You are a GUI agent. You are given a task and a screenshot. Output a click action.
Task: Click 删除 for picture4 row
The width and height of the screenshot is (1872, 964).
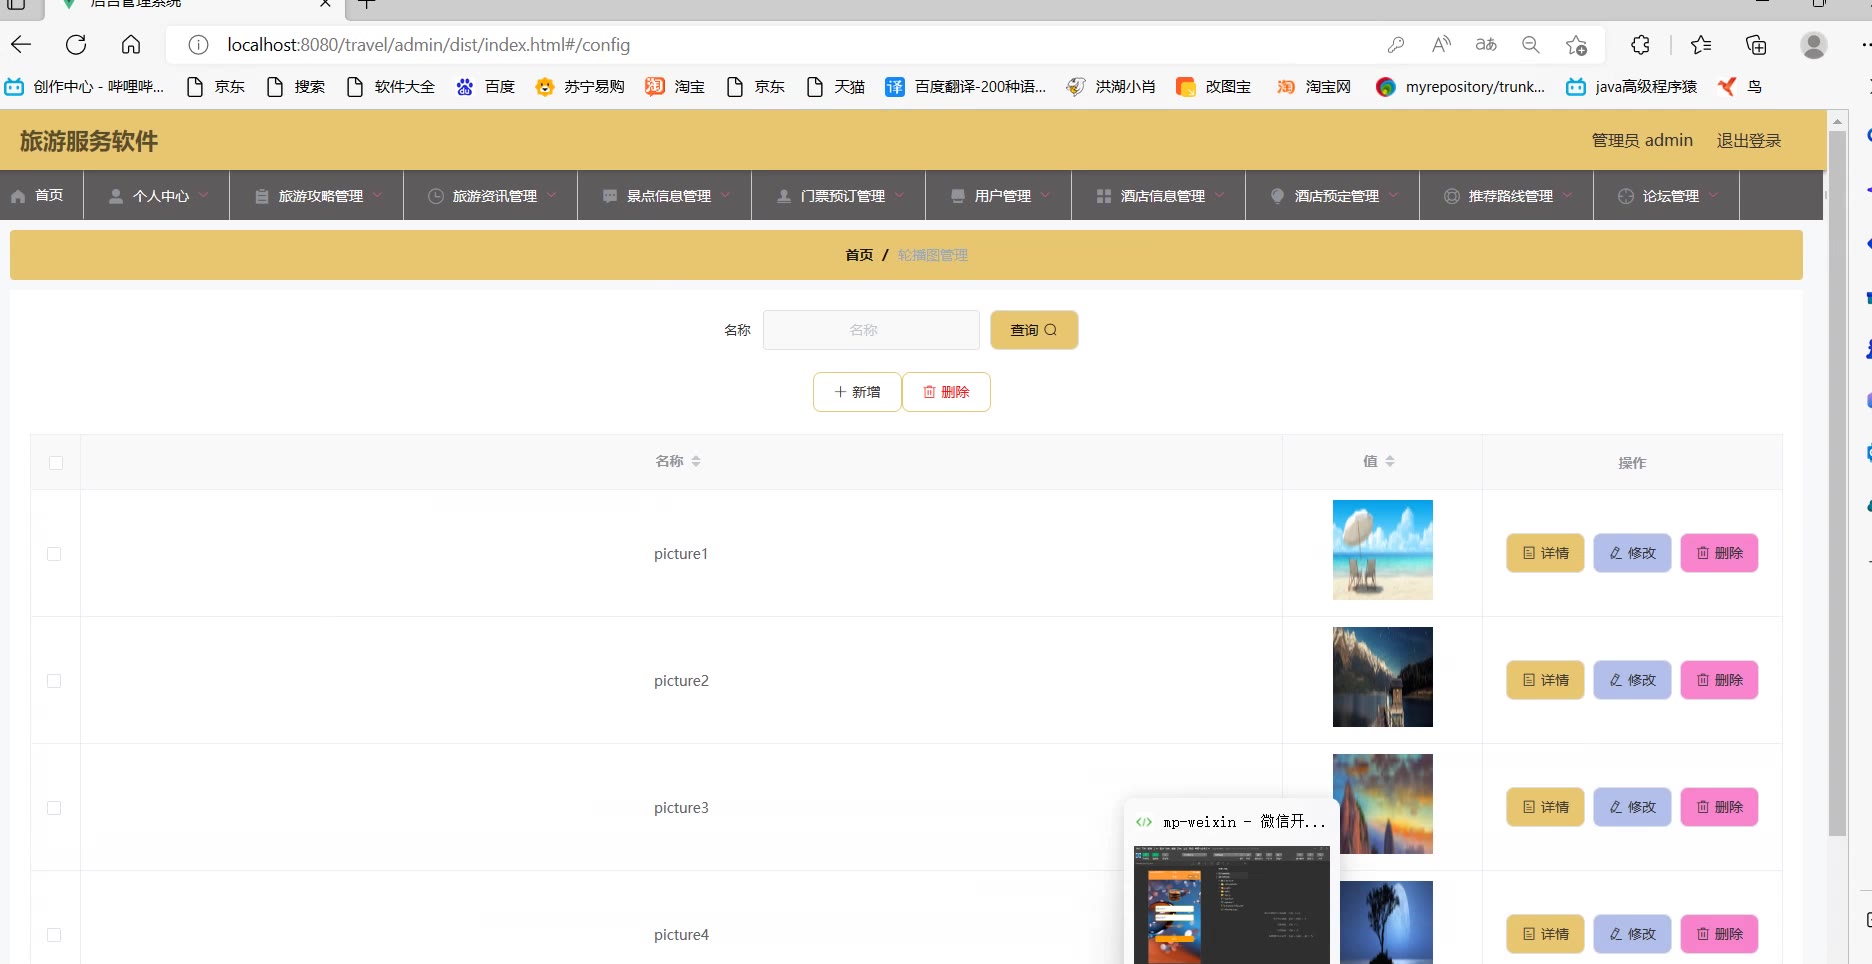pyautogui.click(x=1719, y=934)
